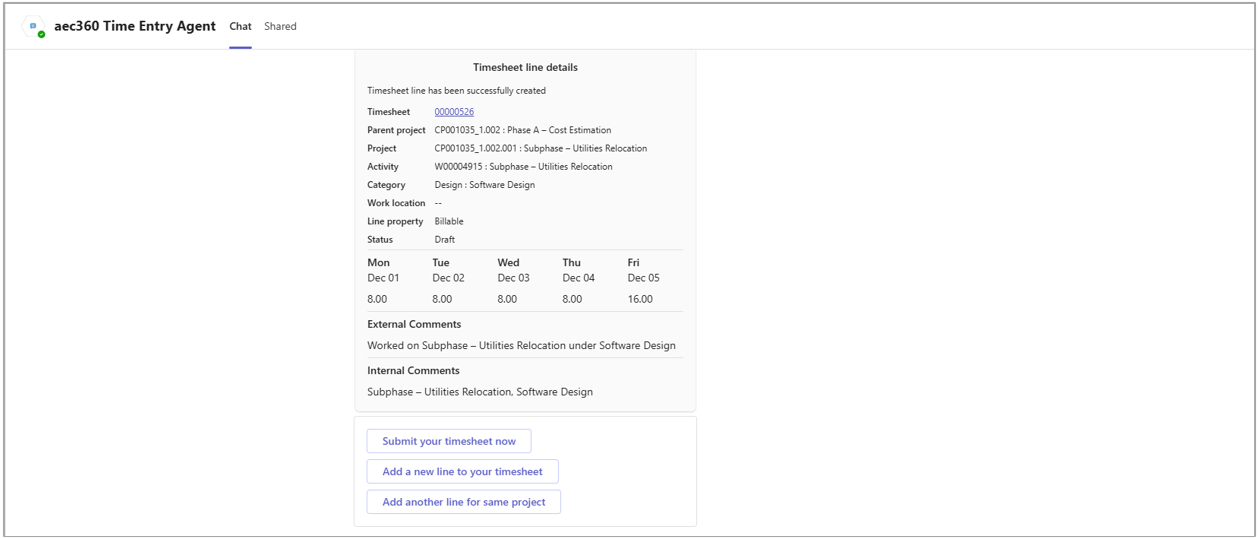
Task: Click the W00004915 activity value
Action: (x=523, y=167)
